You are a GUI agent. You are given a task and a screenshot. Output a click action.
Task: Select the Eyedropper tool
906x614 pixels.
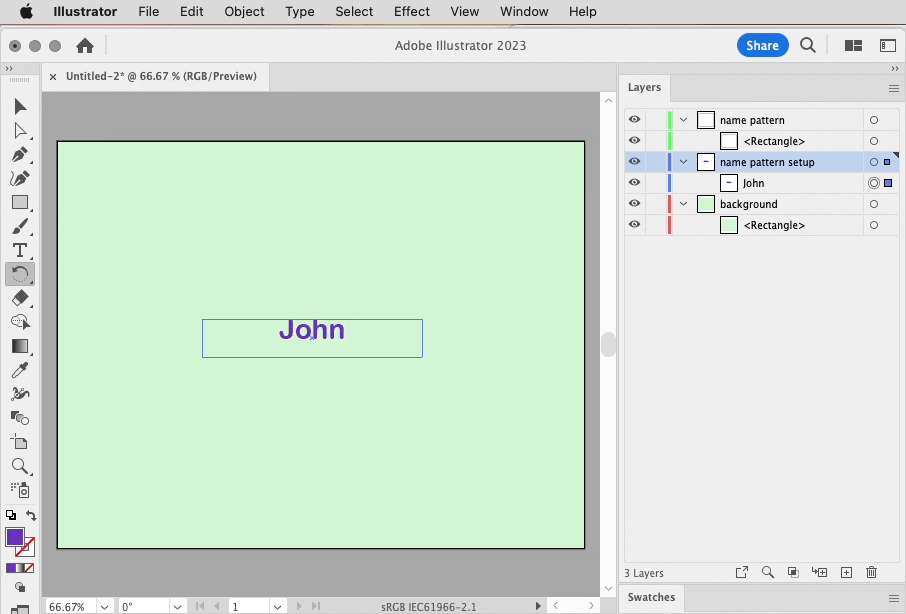pyautogui.click(x=20, y=370)
